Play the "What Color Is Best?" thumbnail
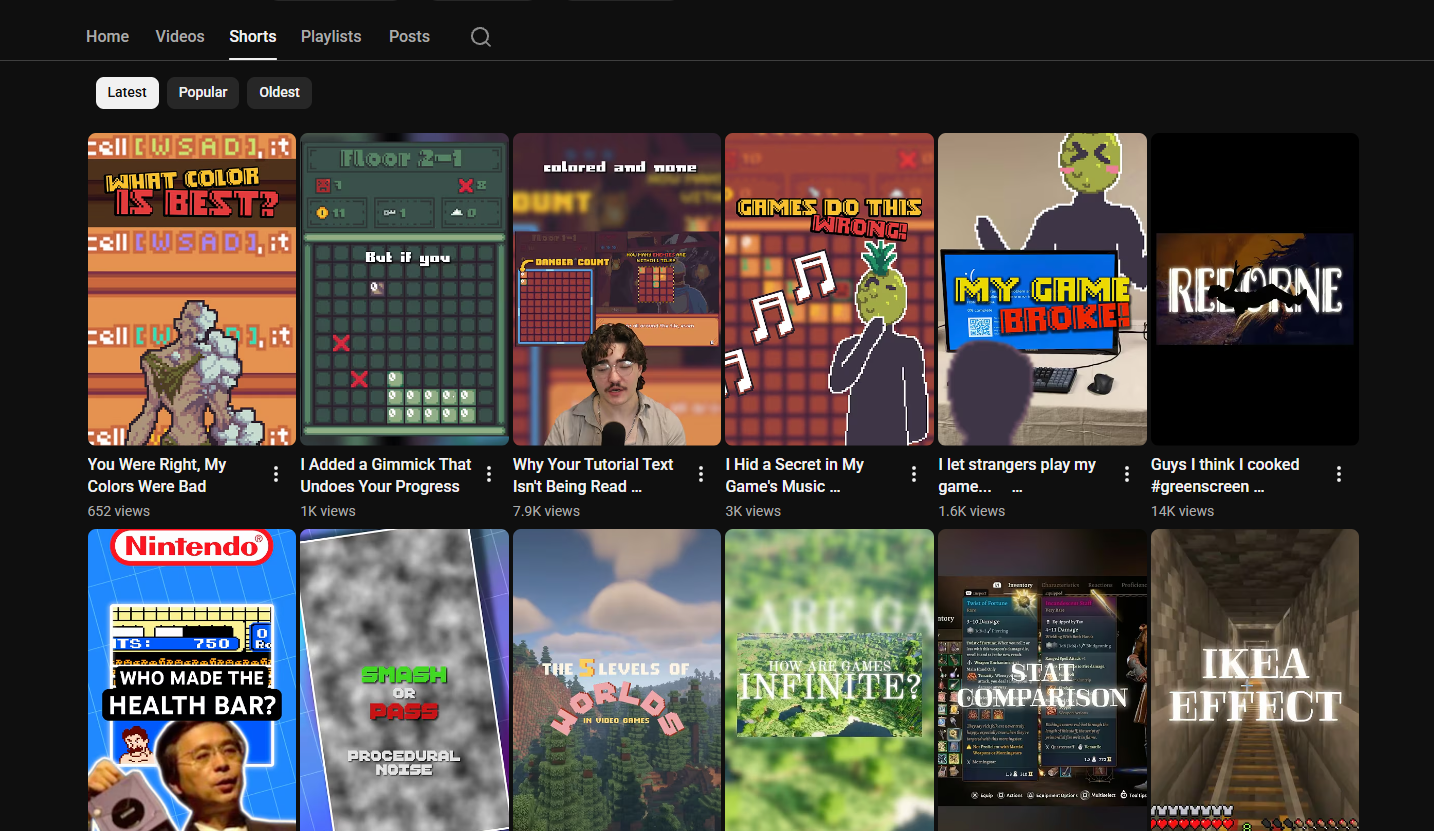Screen dimensions: 1434x831 (x=192, y=289)
